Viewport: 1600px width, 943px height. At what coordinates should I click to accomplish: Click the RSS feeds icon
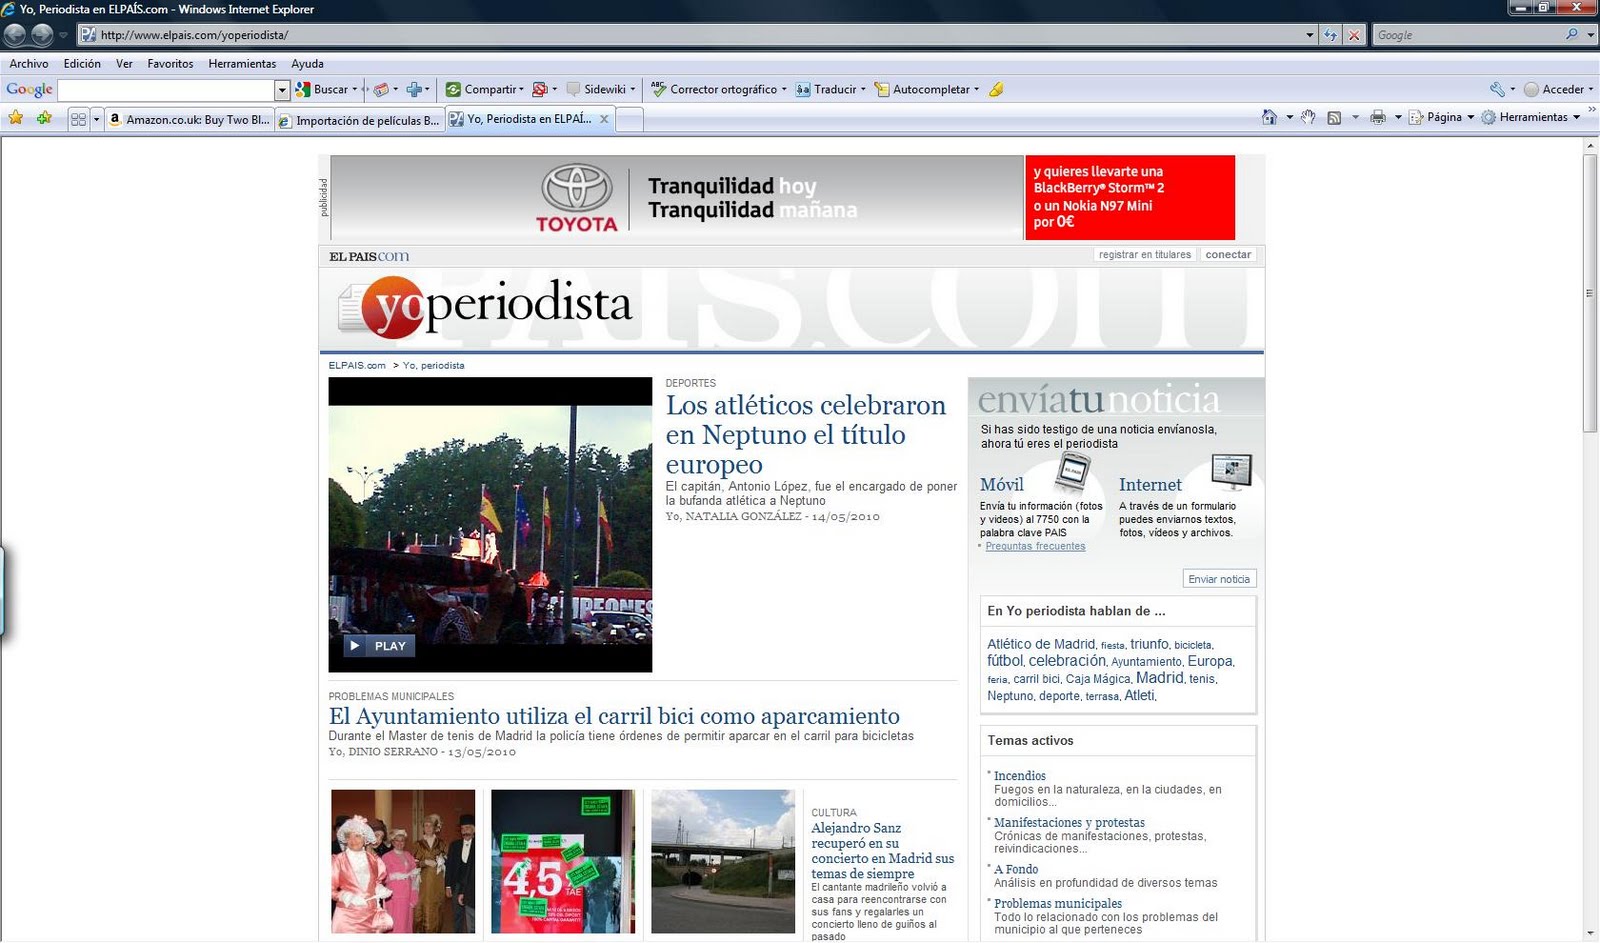click(x=1334, y=118)
